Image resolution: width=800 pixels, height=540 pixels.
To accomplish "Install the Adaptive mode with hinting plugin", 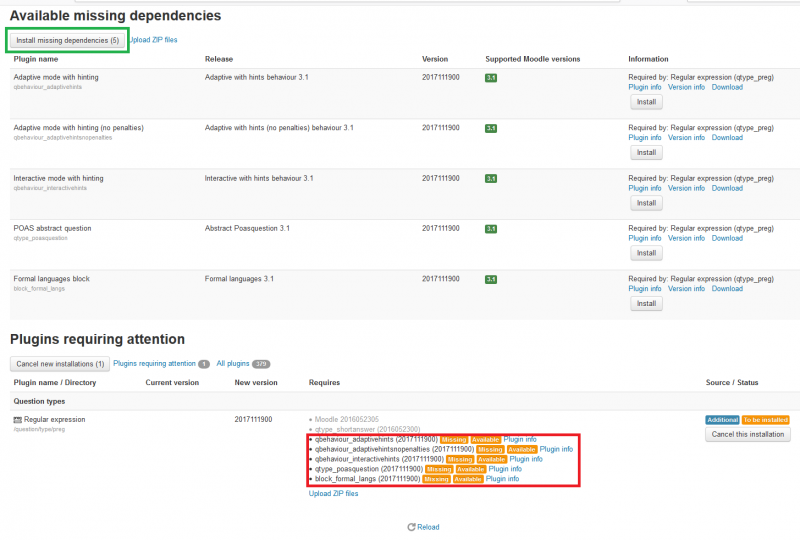I will pos(646,102).
